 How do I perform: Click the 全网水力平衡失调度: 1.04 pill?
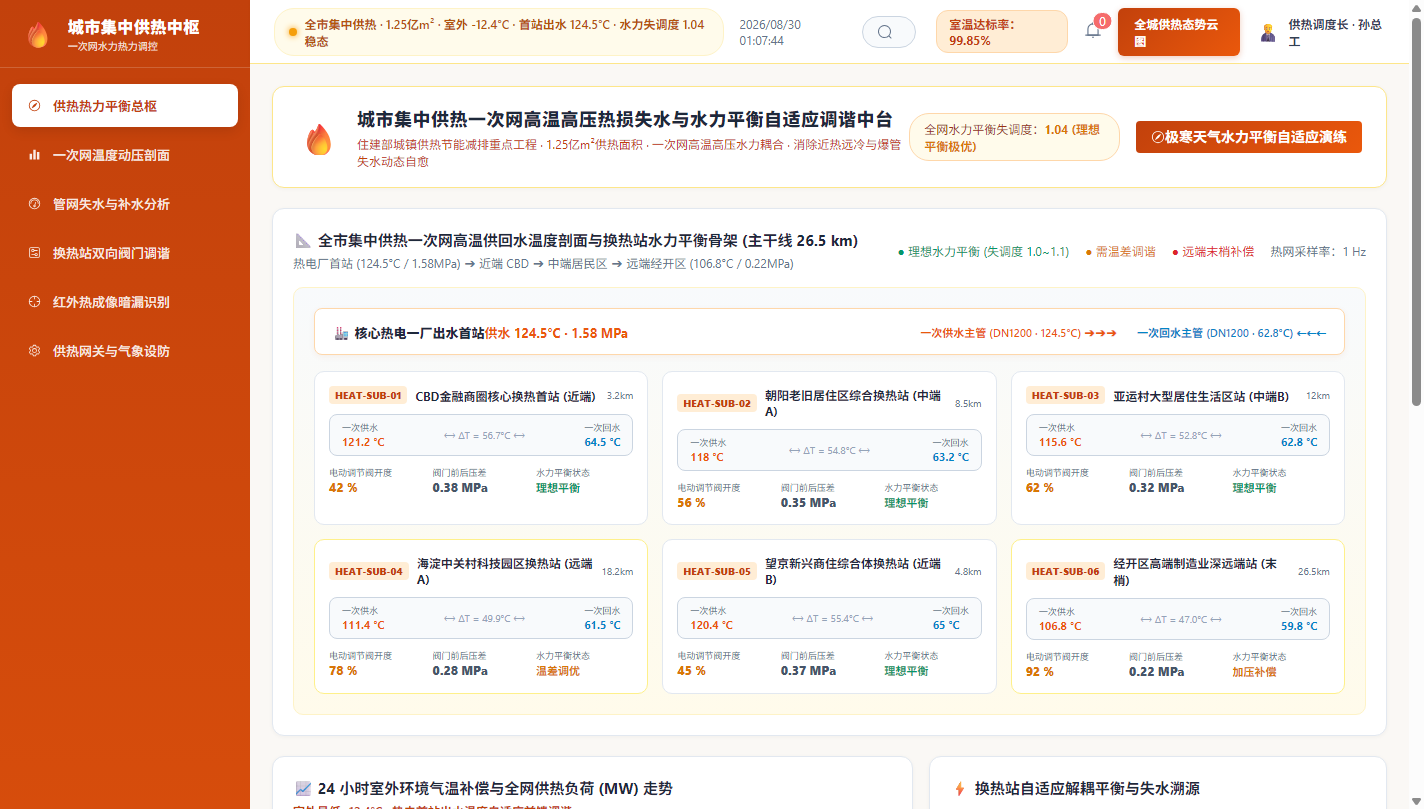click(x=1014, y=137)
